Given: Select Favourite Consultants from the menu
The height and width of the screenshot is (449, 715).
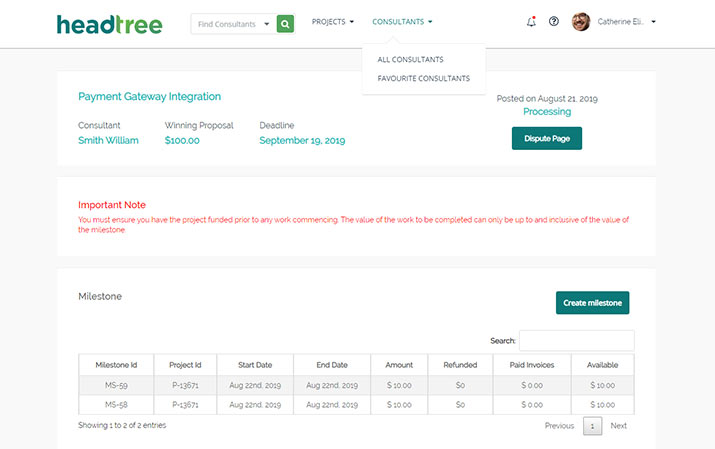Looking at the screenshot, I should (x=423, y=78).
